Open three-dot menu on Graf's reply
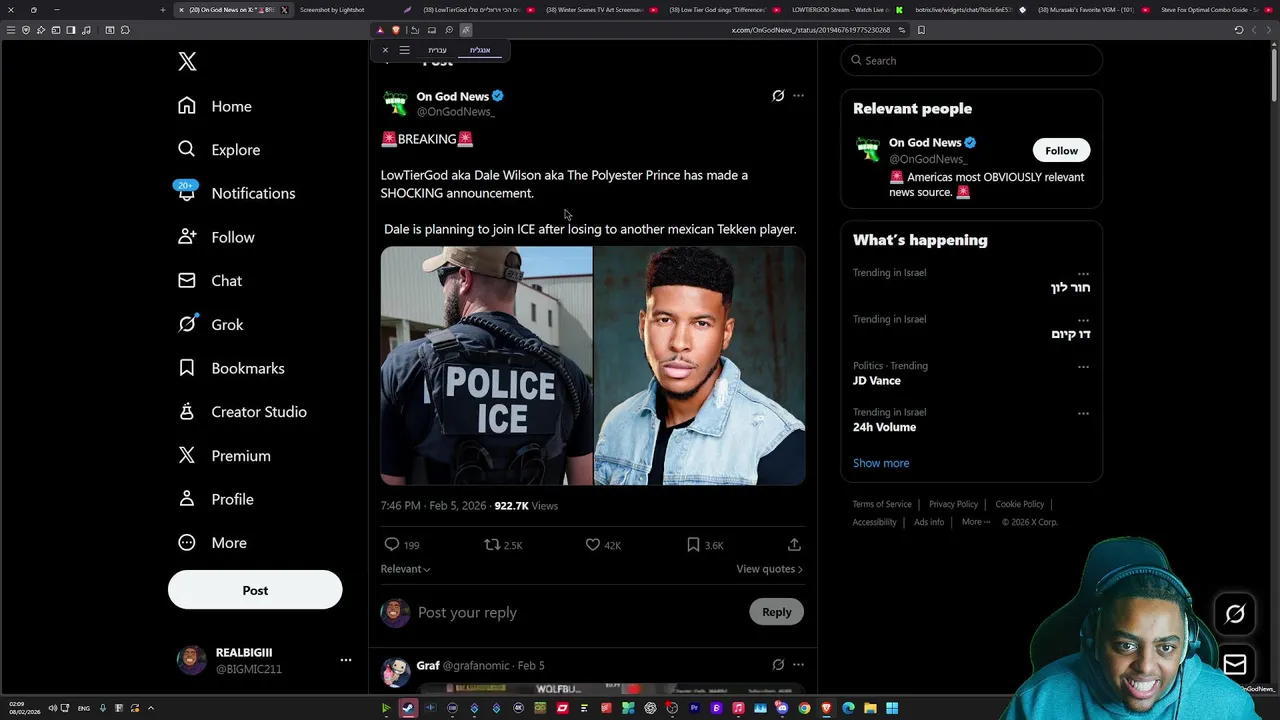The image size is (1280, 720). [798, 665]
